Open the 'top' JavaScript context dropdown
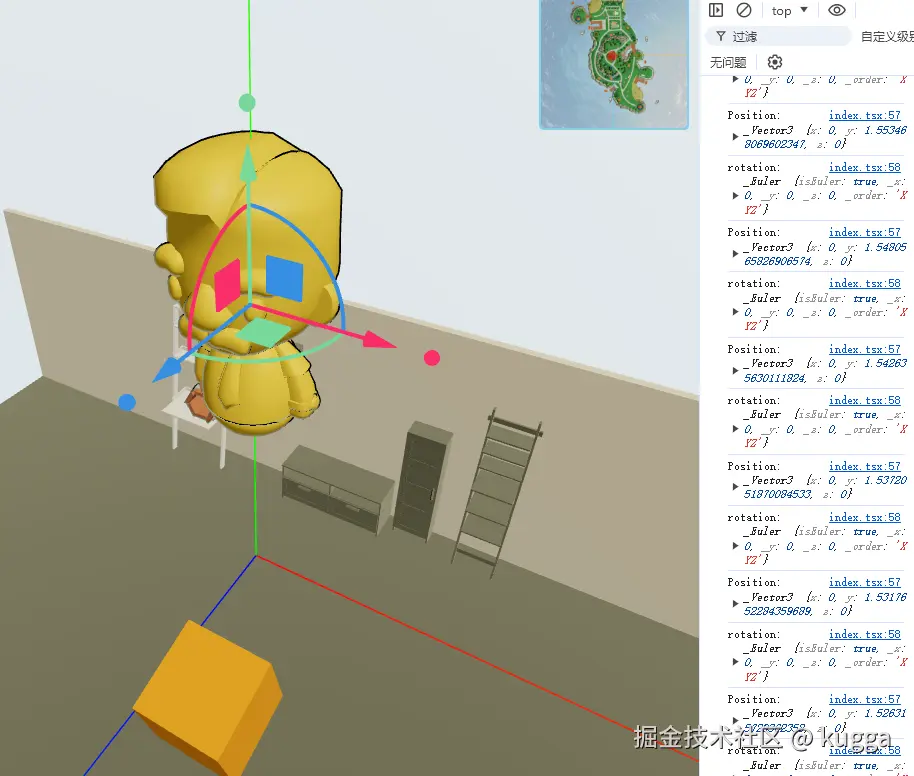This screenshot has width=914, height=776. (789, 10)
